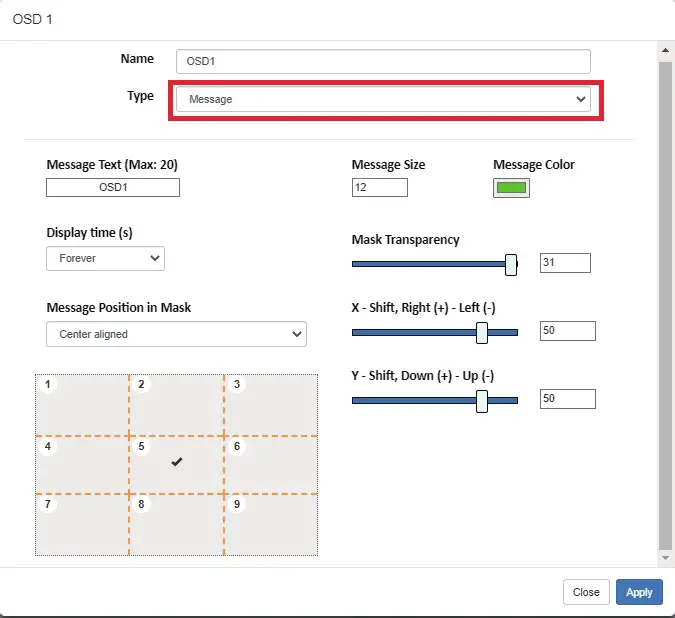The image size is (675, 618).
Task: Click the X-Shift slider handle
Action: click(482, 332)
